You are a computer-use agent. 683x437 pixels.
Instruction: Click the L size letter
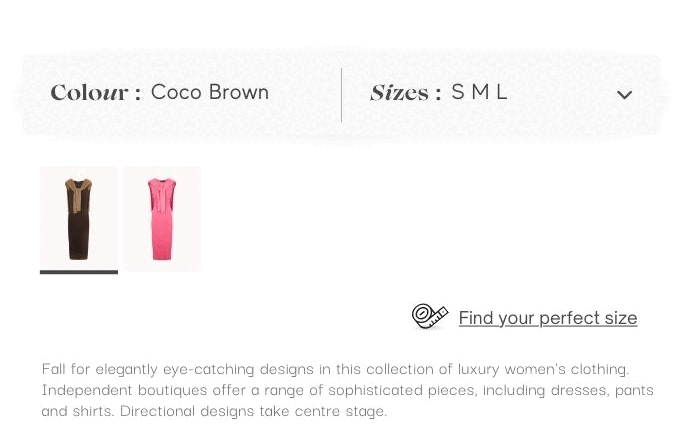501,92
